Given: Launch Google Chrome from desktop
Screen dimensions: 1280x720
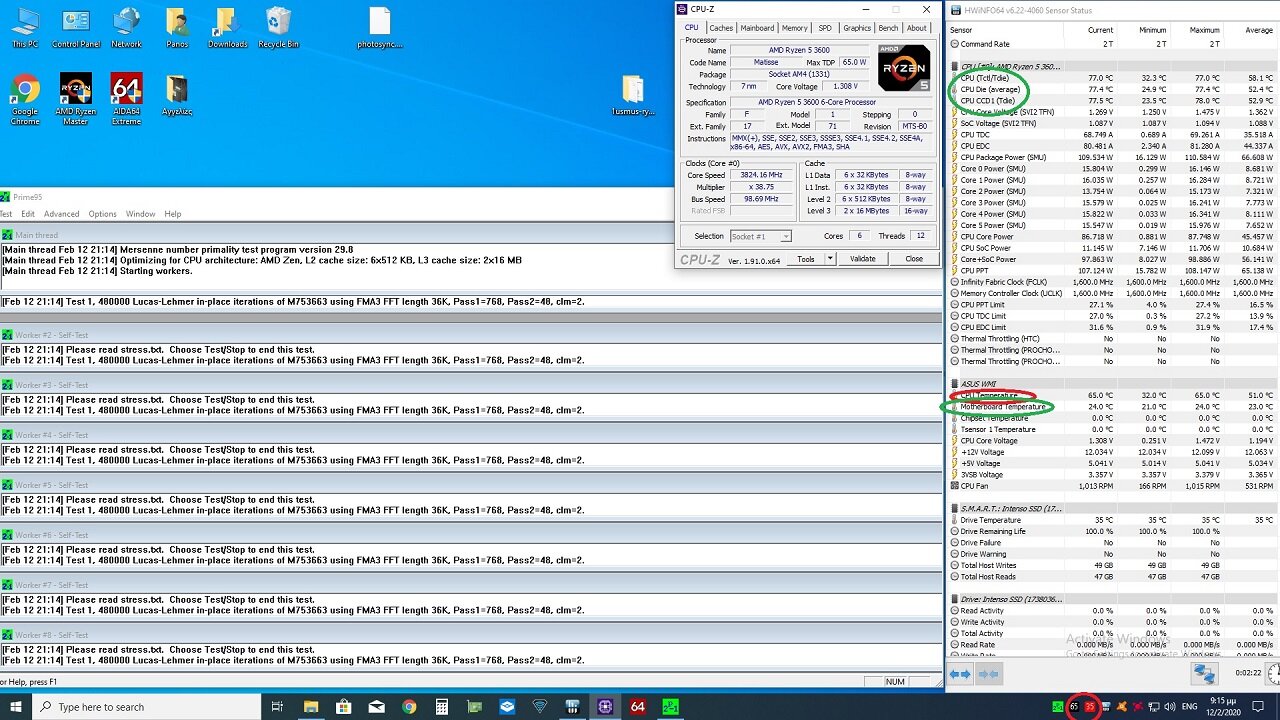Looking at the screenshot, I should (25, 99).
